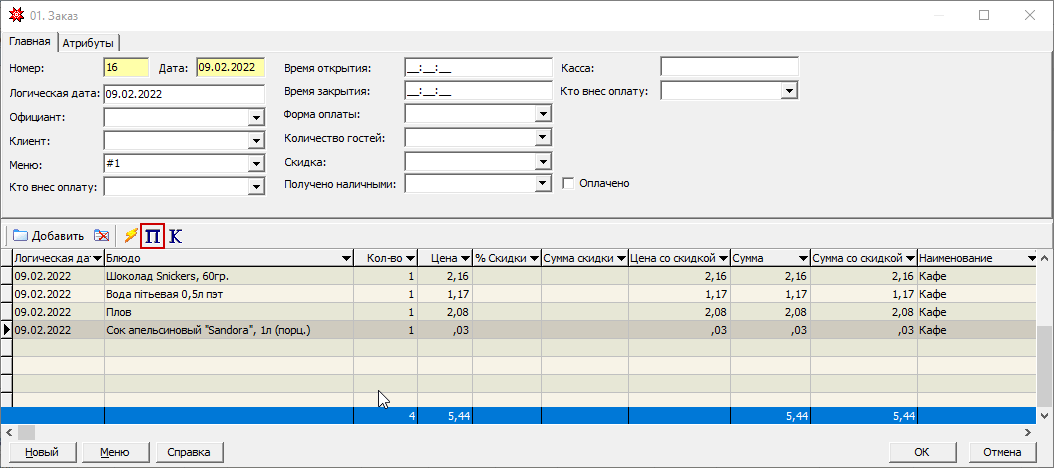Viewport: 1054px width, 468px height.
Task: Click the red star application icon in title bar
Action: (x=16, y=16)
